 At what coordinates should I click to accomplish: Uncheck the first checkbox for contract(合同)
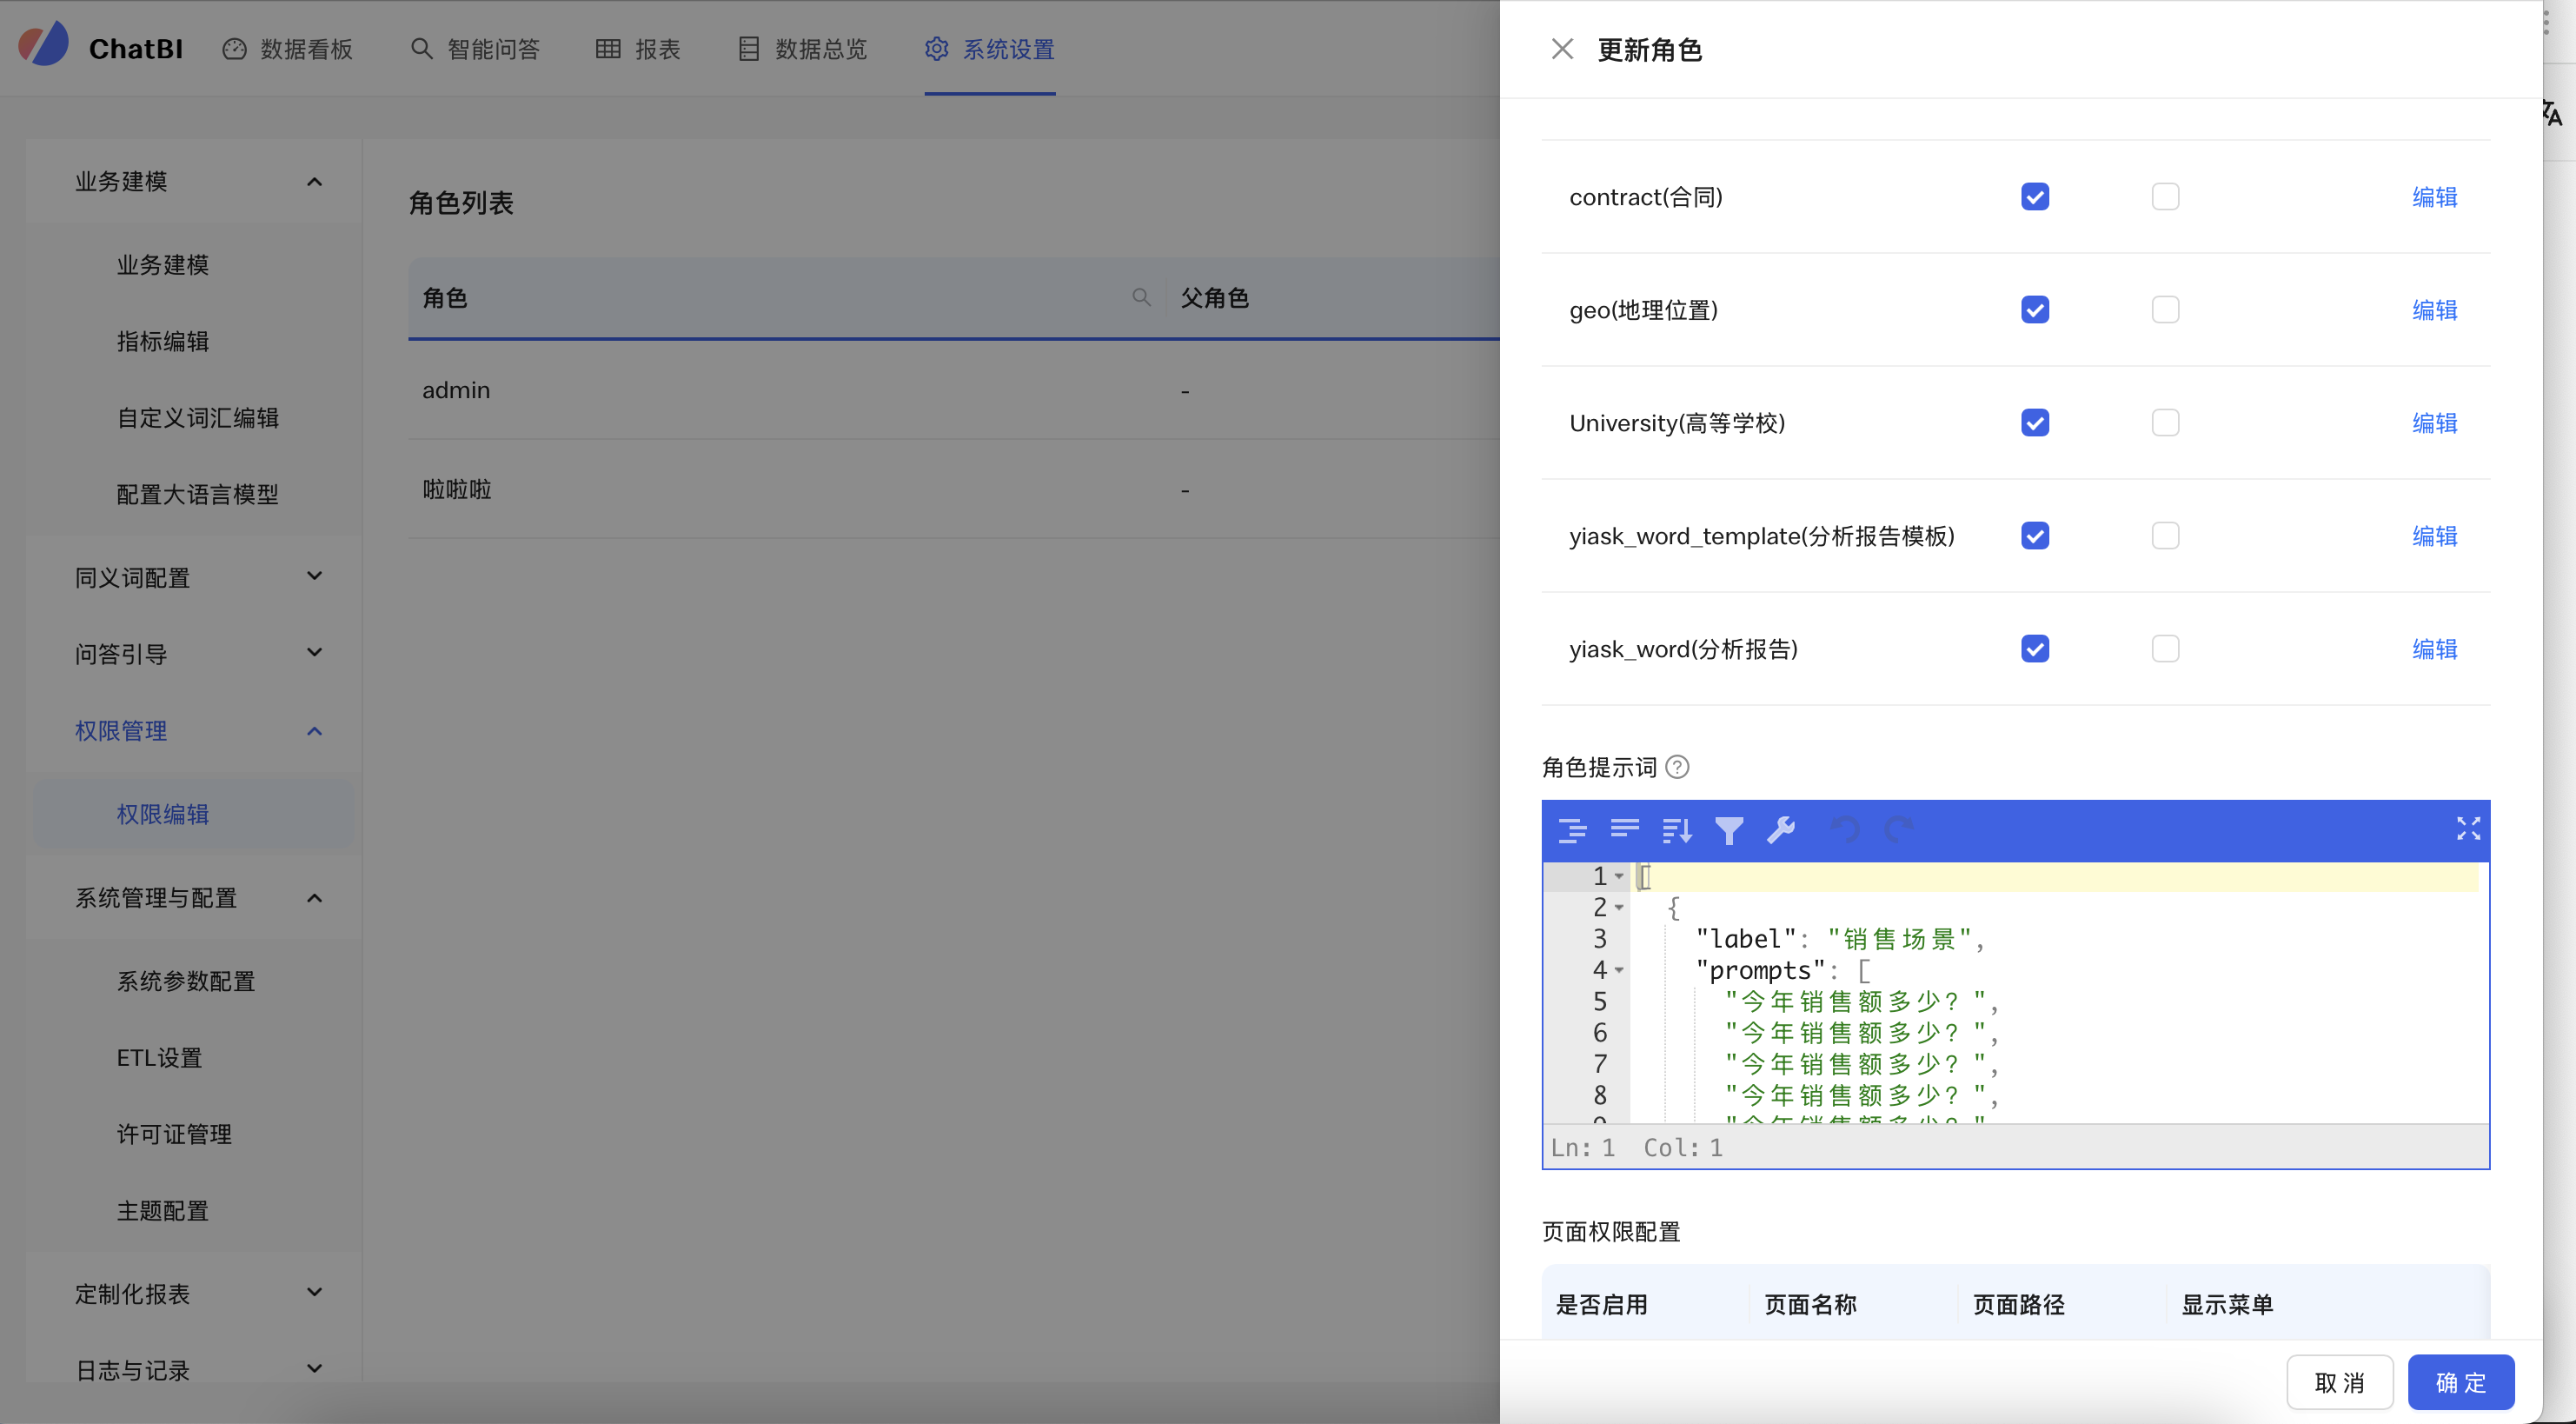2035,196
